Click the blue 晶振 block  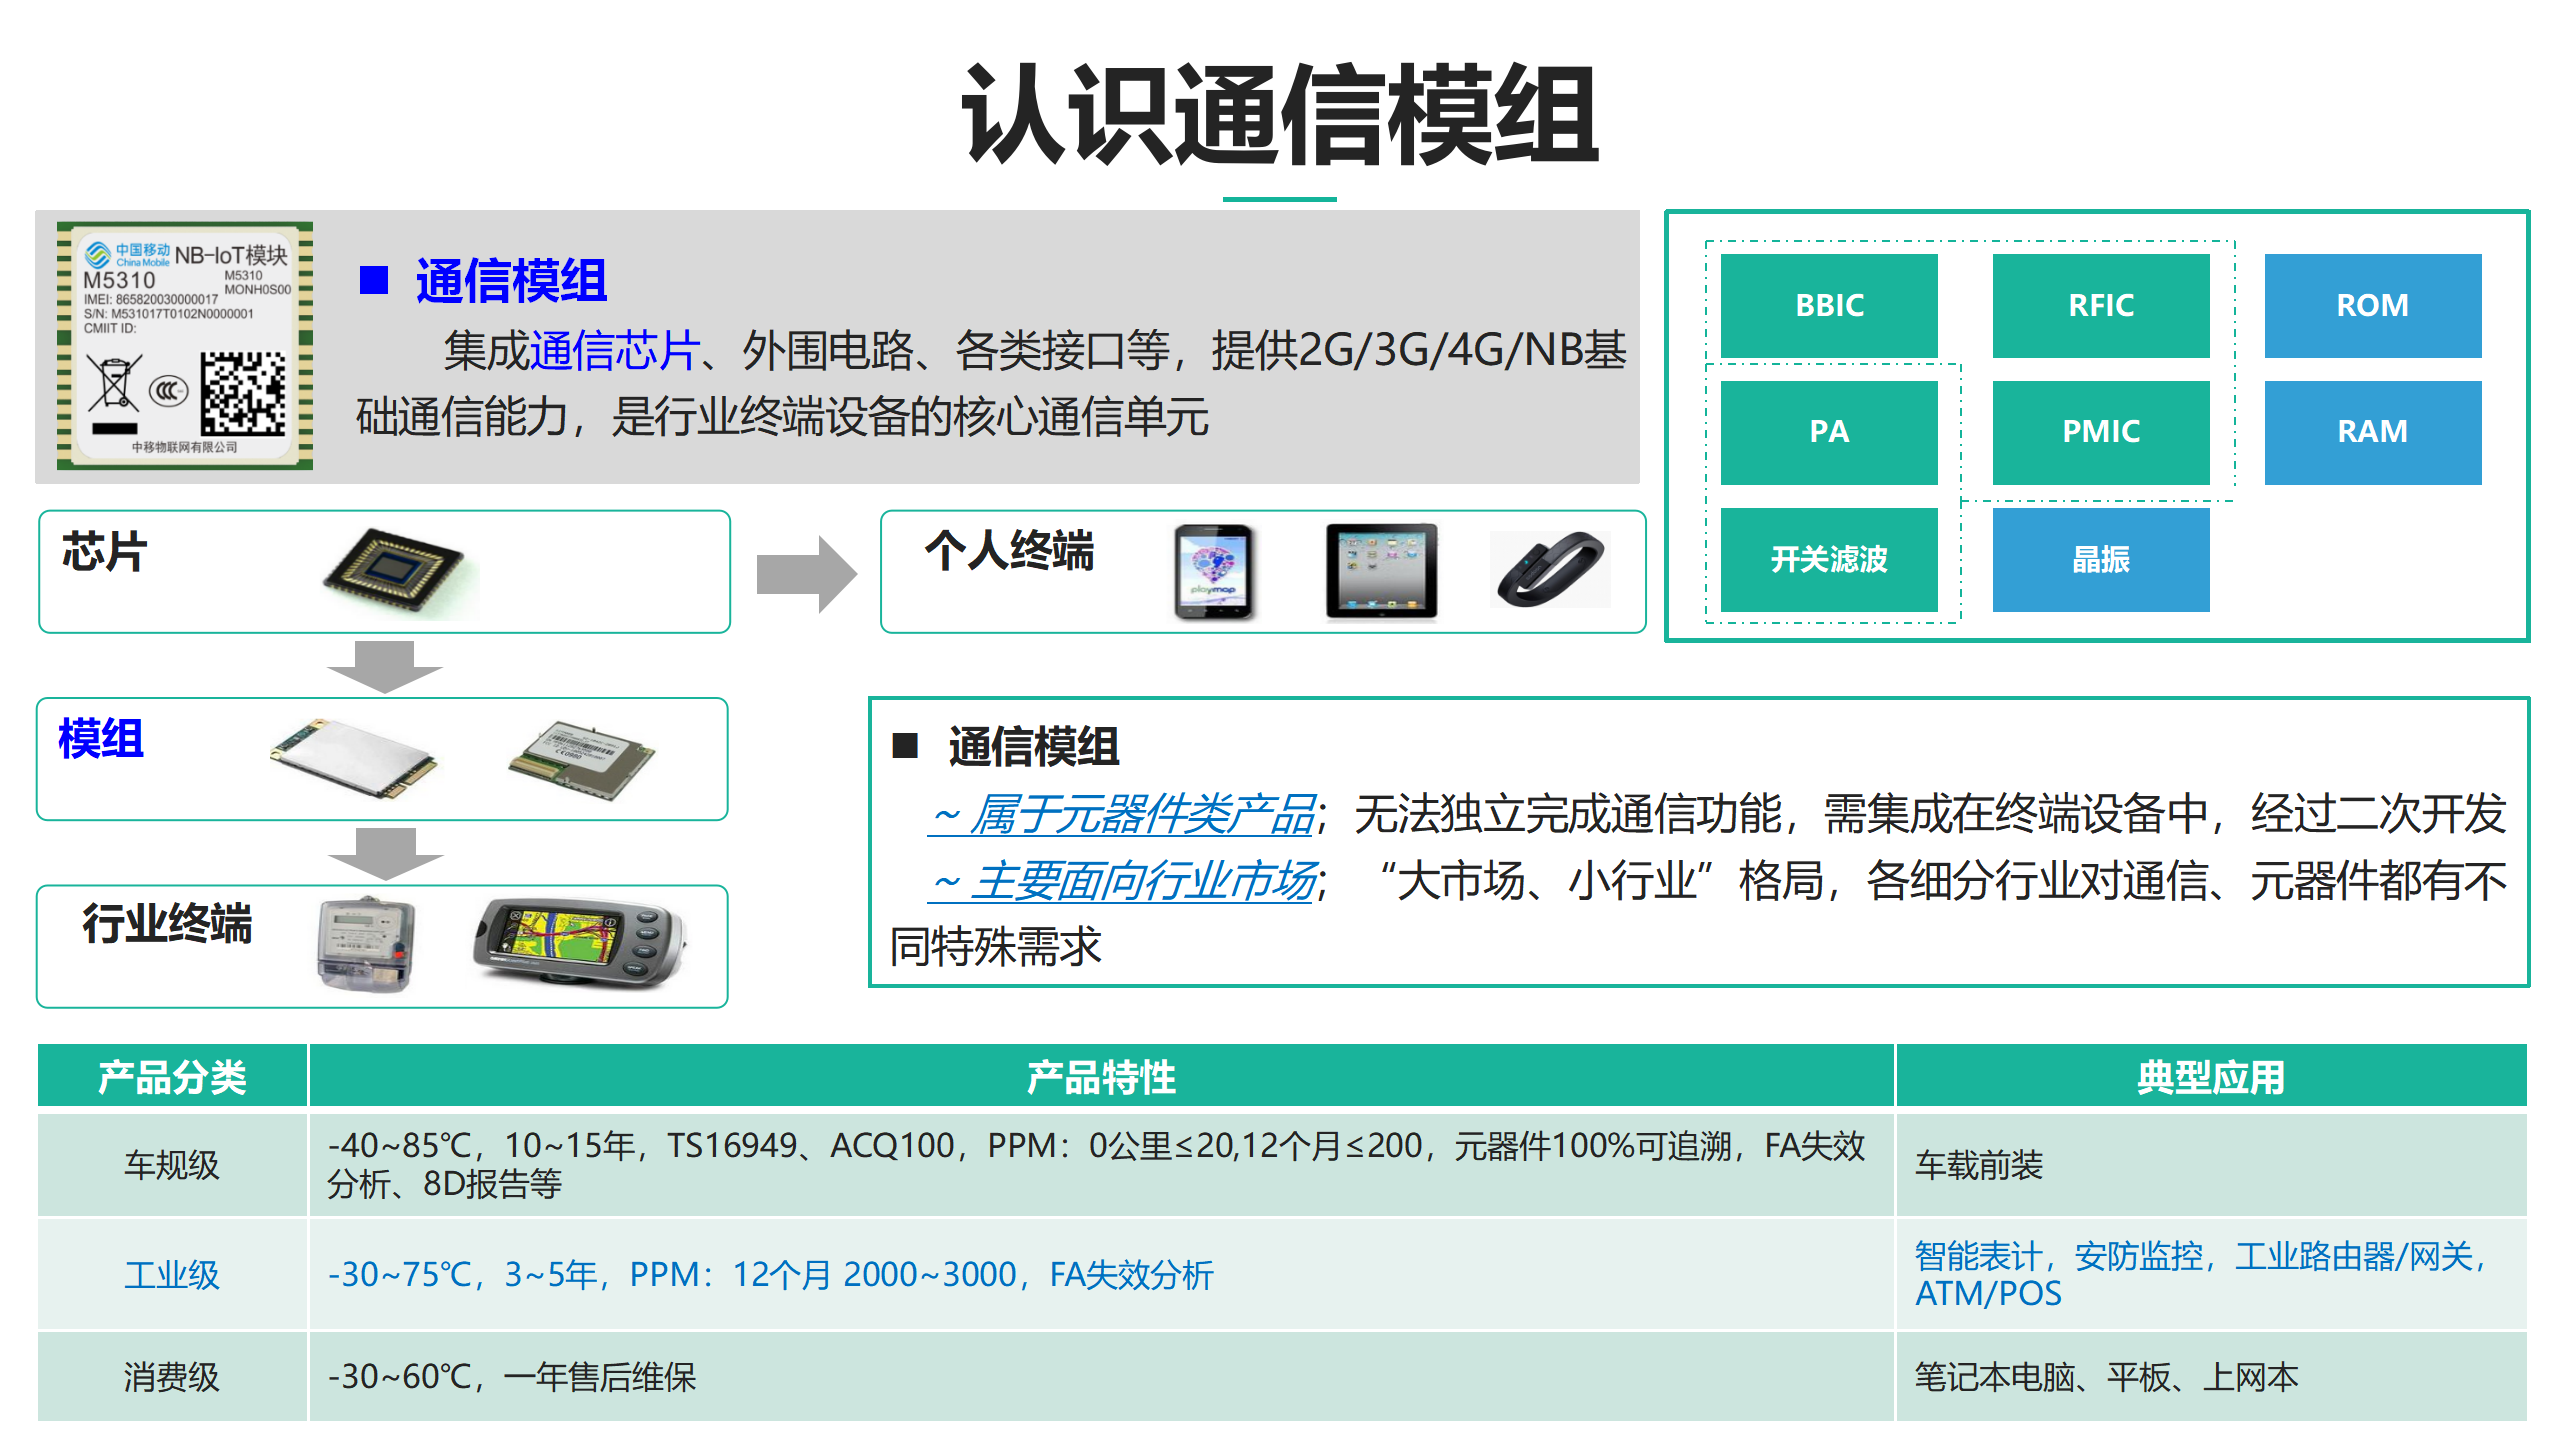pos(2100,559)
